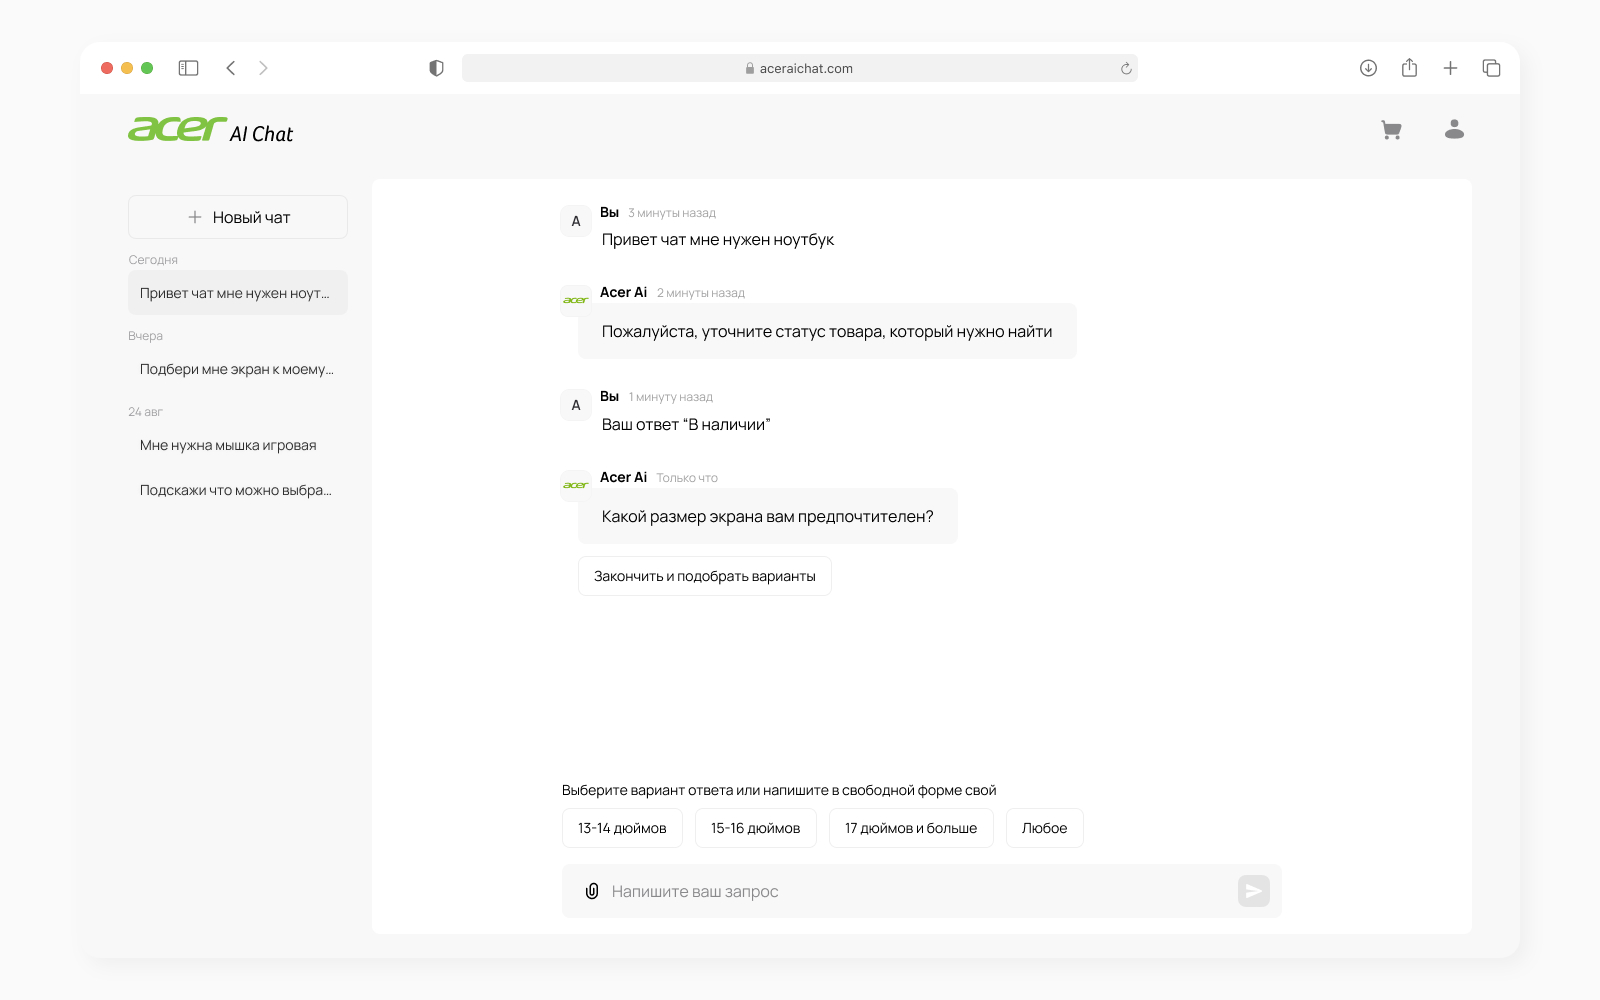Pick the 17 дюймов и больше option

point(910,828)
